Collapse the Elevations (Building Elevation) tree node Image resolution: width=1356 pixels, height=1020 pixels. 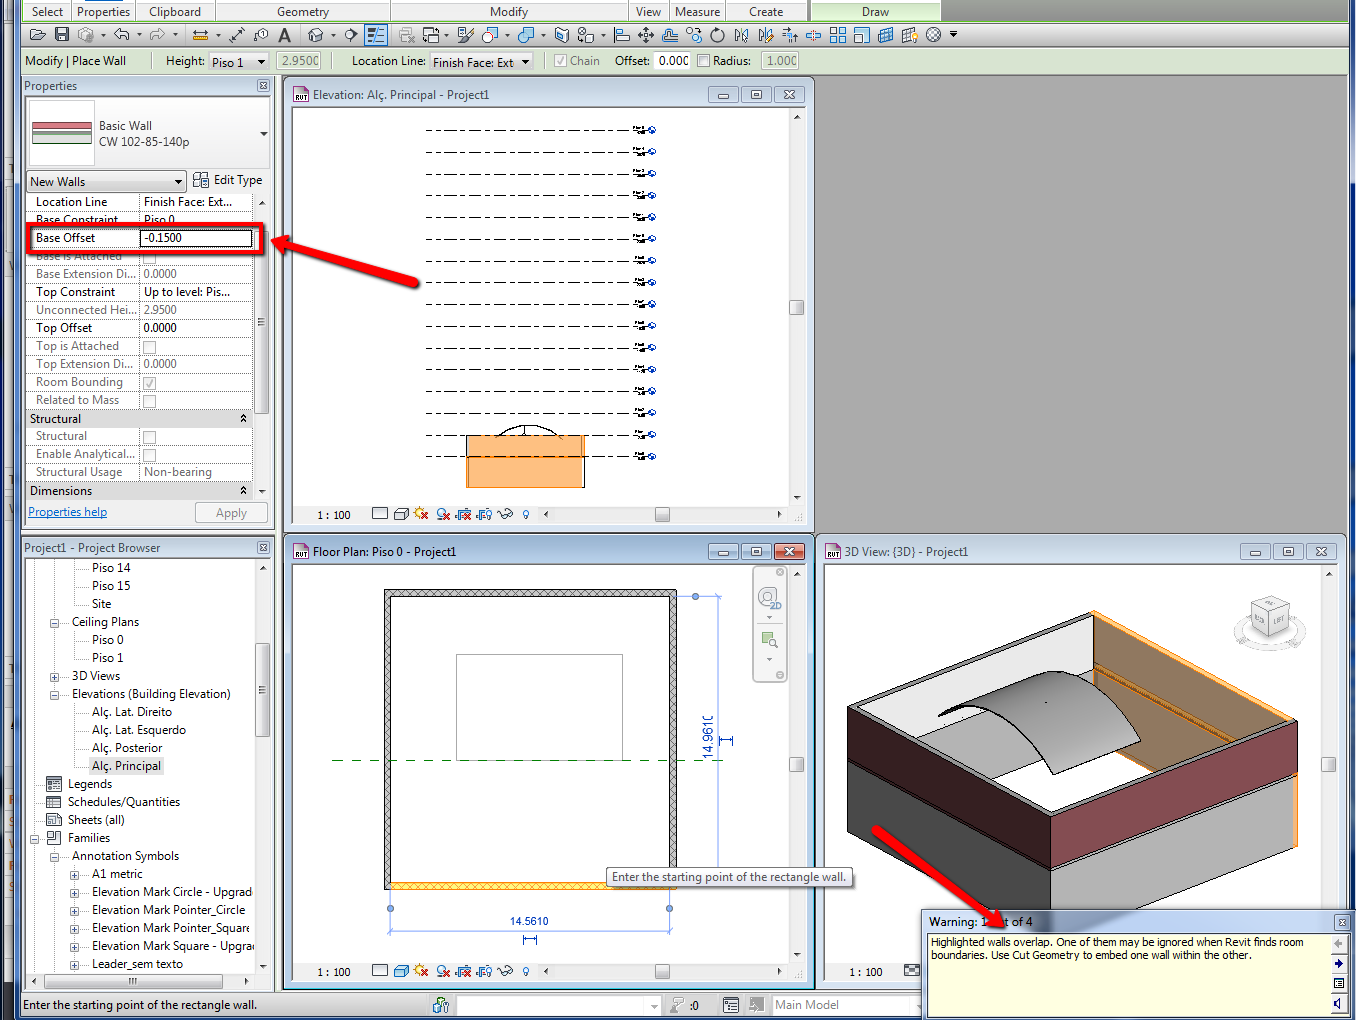pyautogui.click(x=54, y=695)
